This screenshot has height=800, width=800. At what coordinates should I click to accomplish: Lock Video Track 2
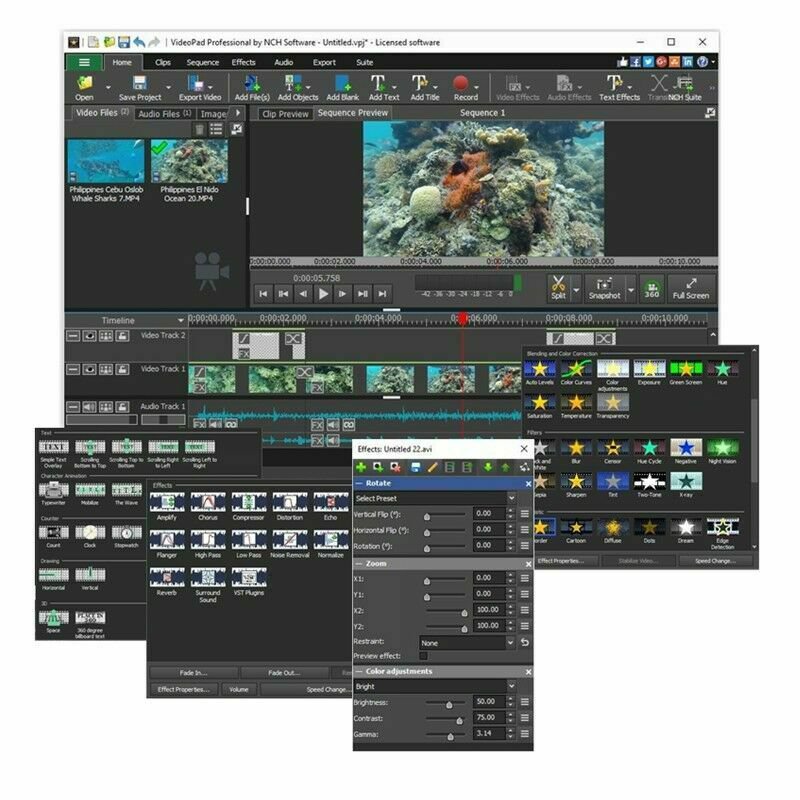point(122,336)
